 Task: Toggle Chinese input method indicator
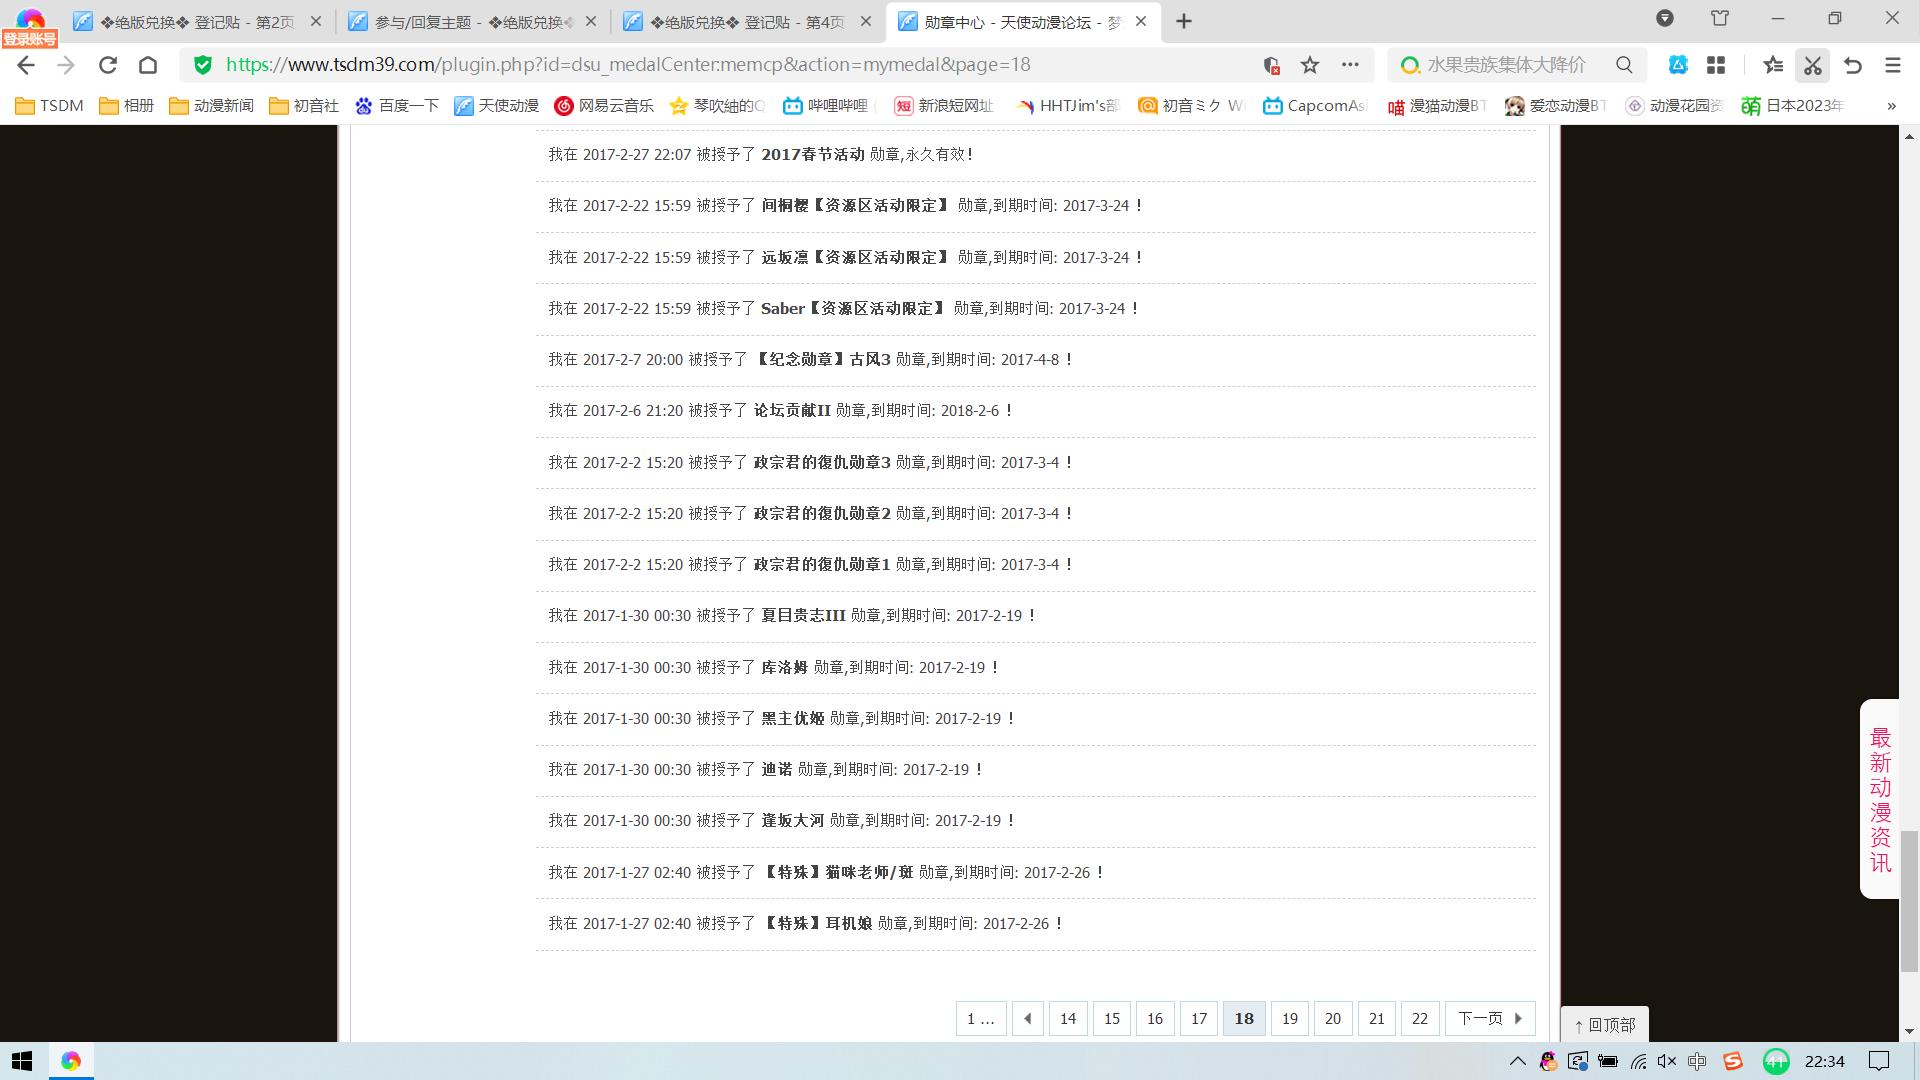(x=1697, y=1061)
